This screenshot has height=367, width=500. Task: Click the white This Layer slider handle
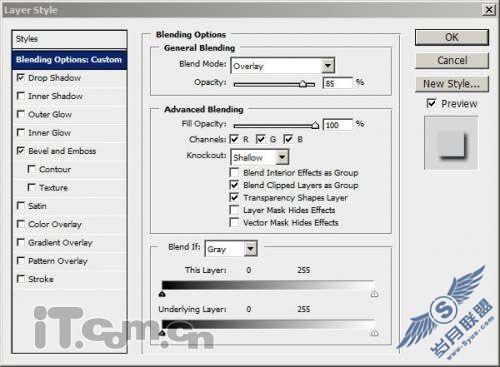(374, 294)
